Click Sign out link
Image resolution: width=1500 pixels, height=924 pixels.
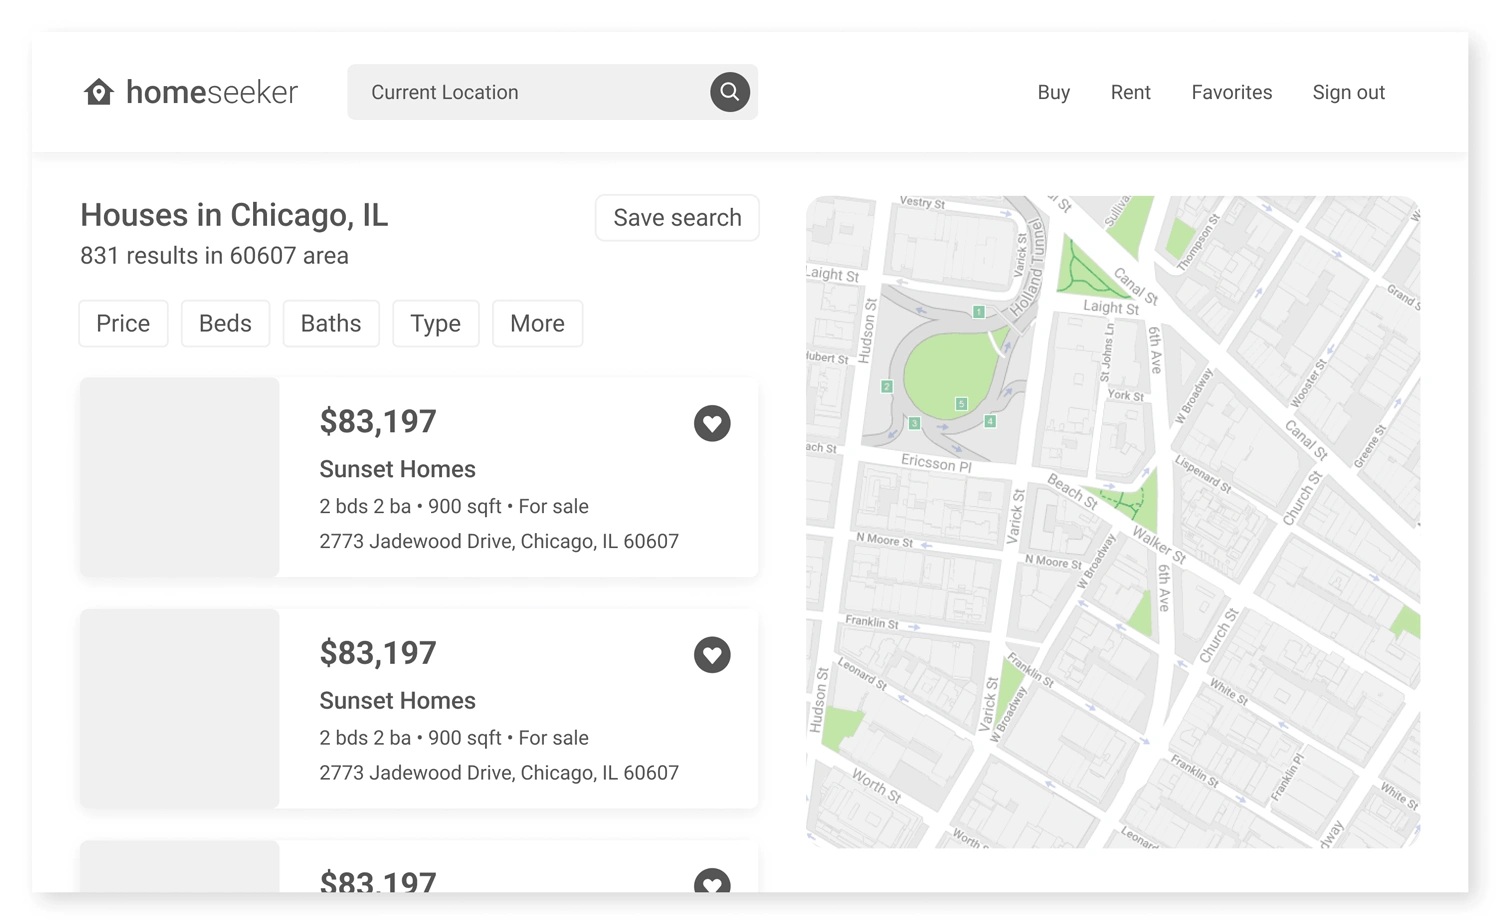point(1348,92)
